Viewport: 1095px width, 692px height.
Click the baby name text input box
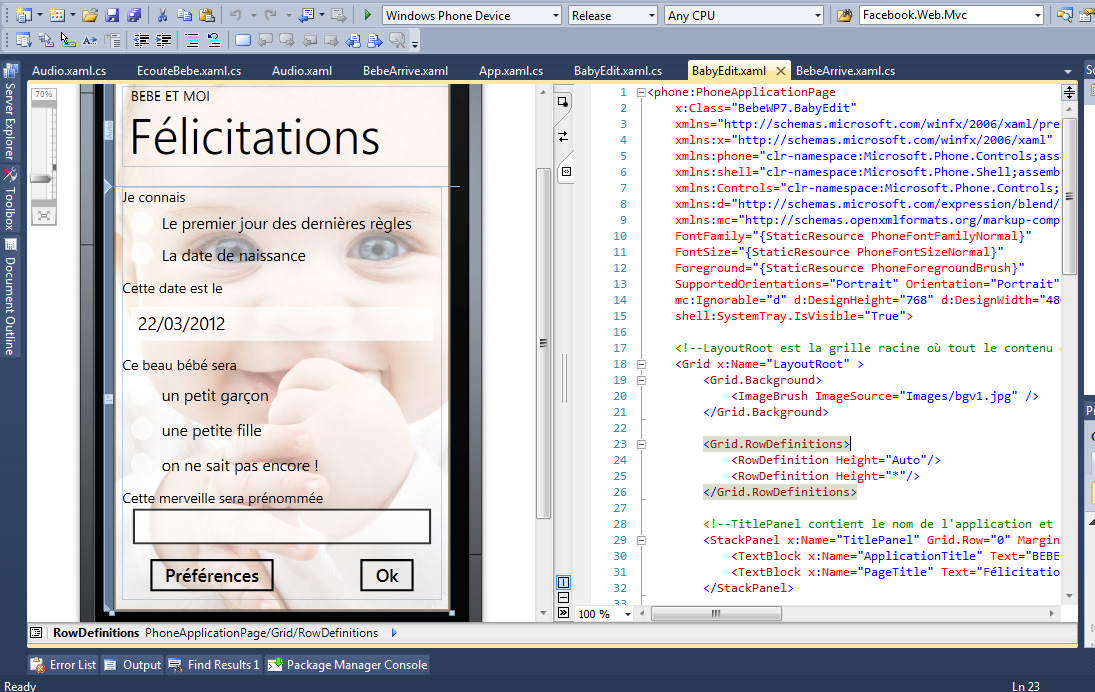point(281,527)
